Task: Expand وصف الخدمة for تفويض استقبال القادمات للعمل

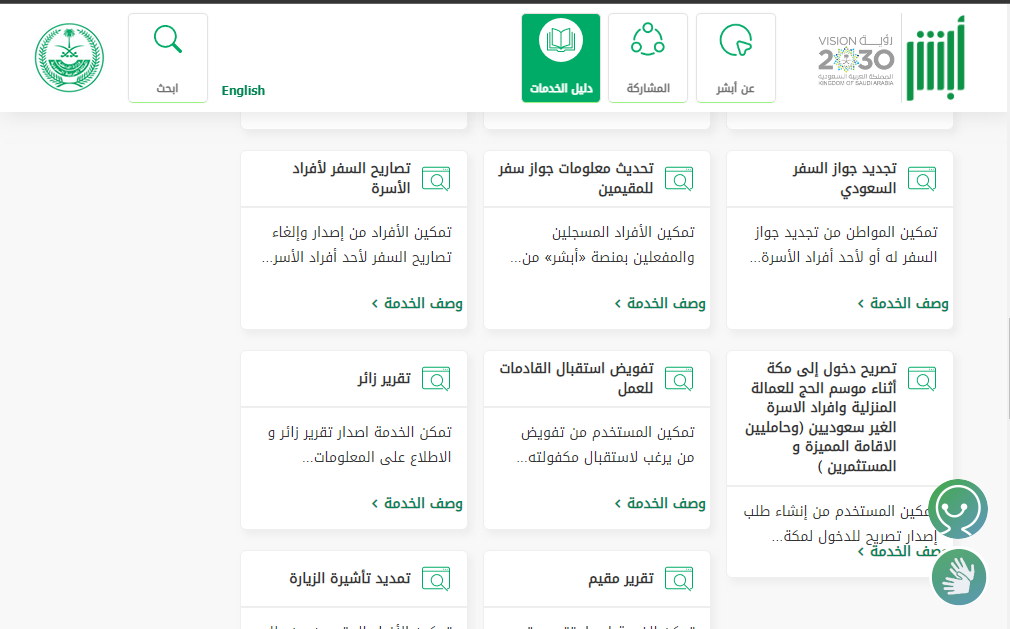Action: coord(660,503)
